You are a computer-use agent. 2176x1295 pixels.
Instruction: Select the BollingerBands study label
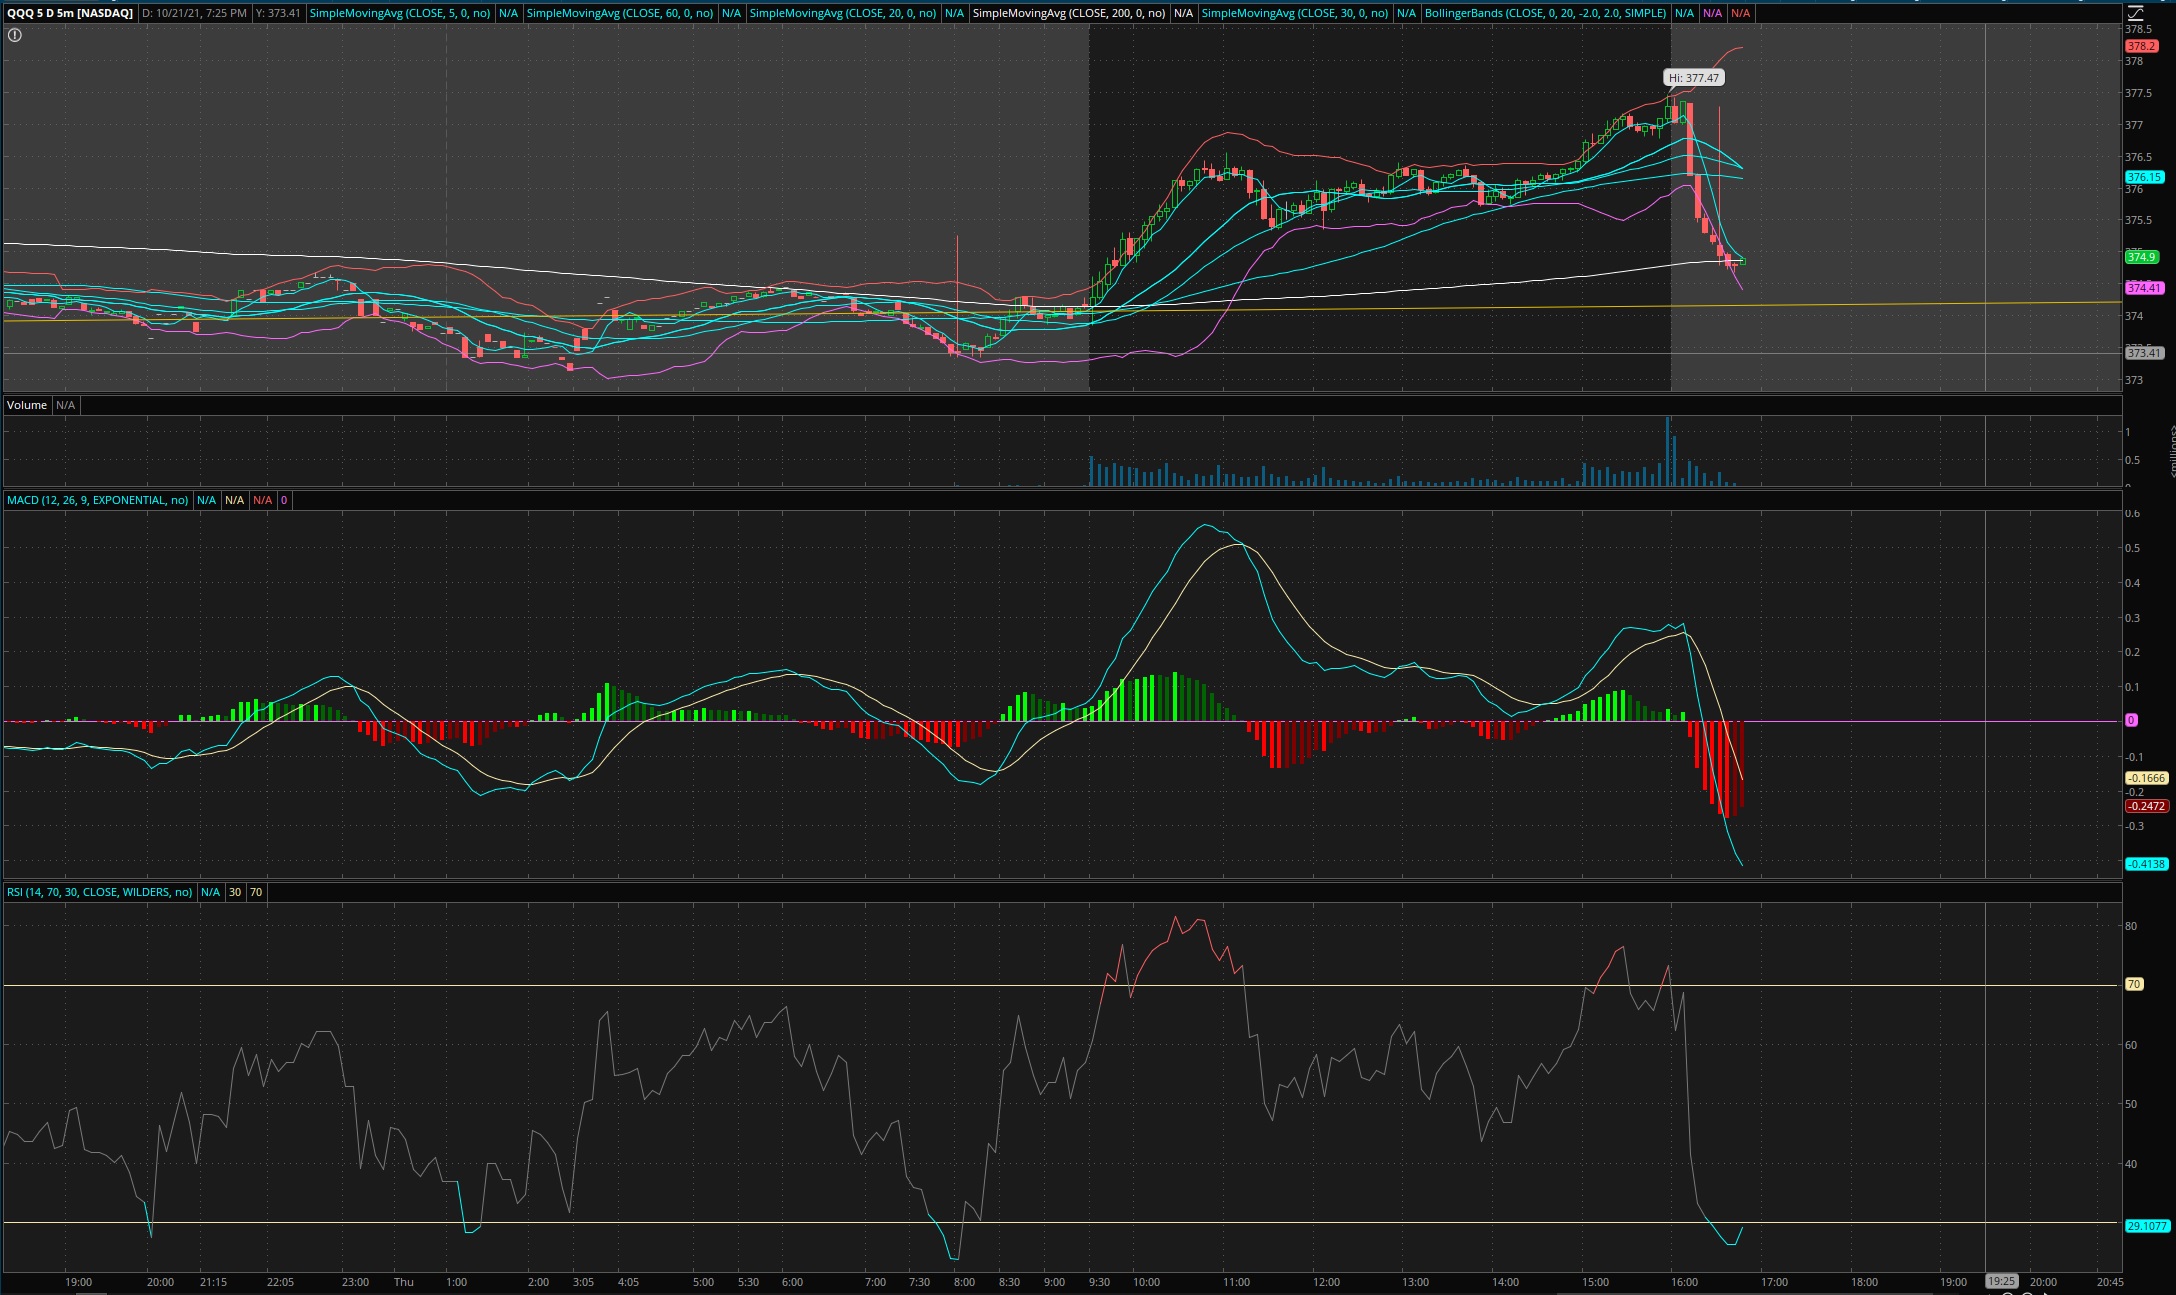tap(1545, 13)
